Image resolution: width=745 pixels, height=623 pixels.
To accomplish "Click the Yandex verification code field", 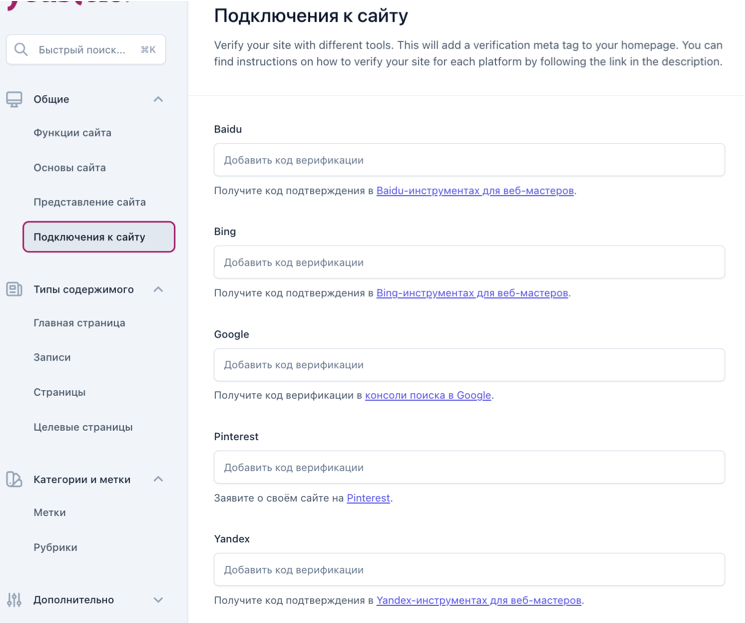I will coord(469,570).
